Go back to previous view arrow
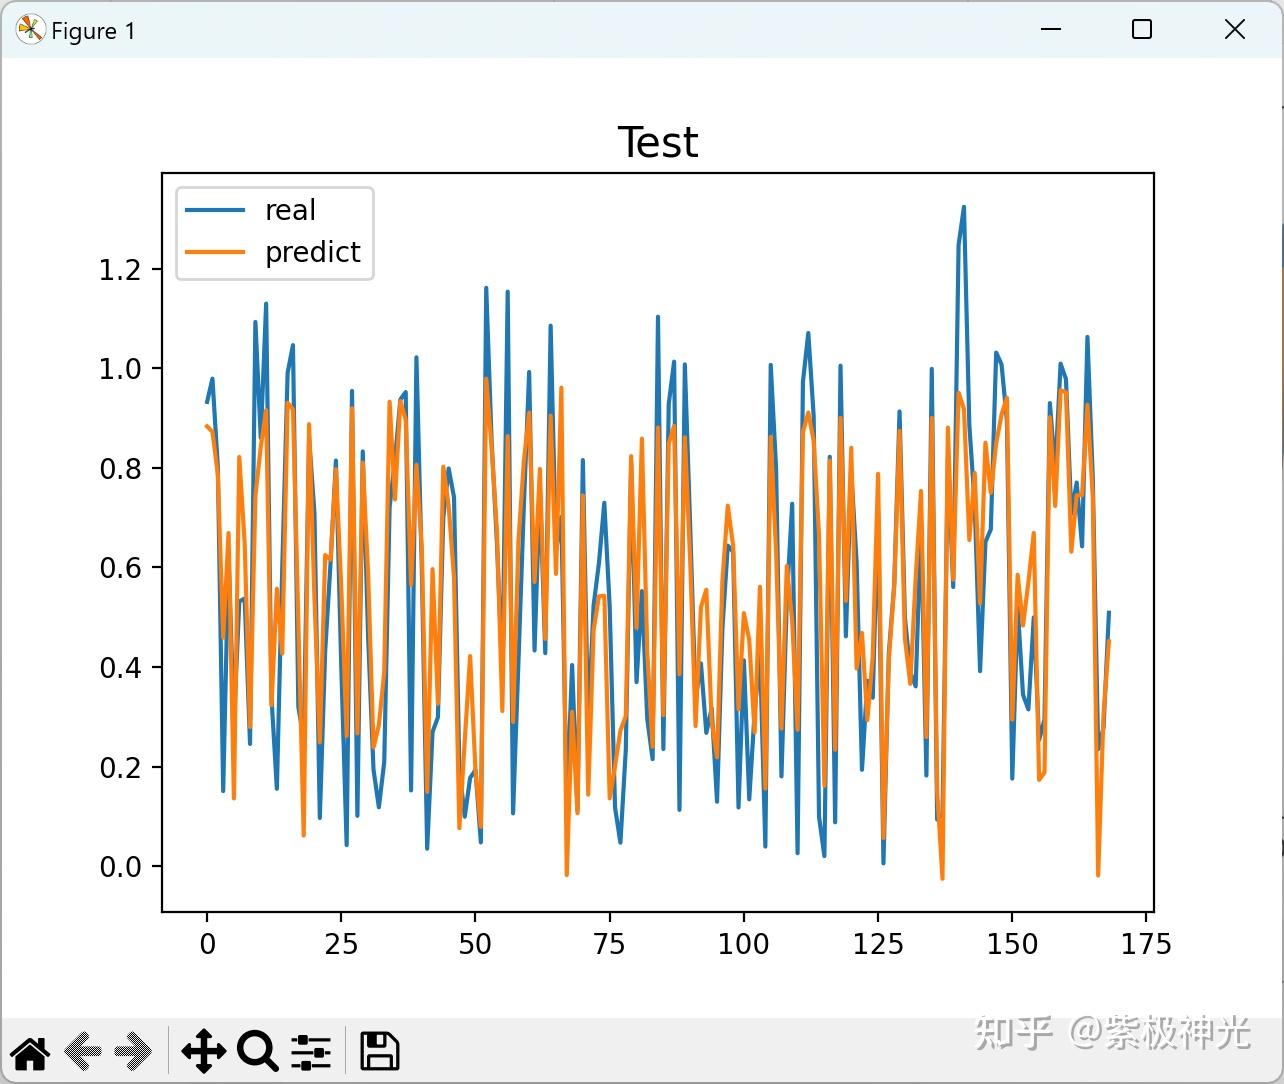Image resolution: width=1284 pixels, height=1084 pixels. coord(83,1052)
